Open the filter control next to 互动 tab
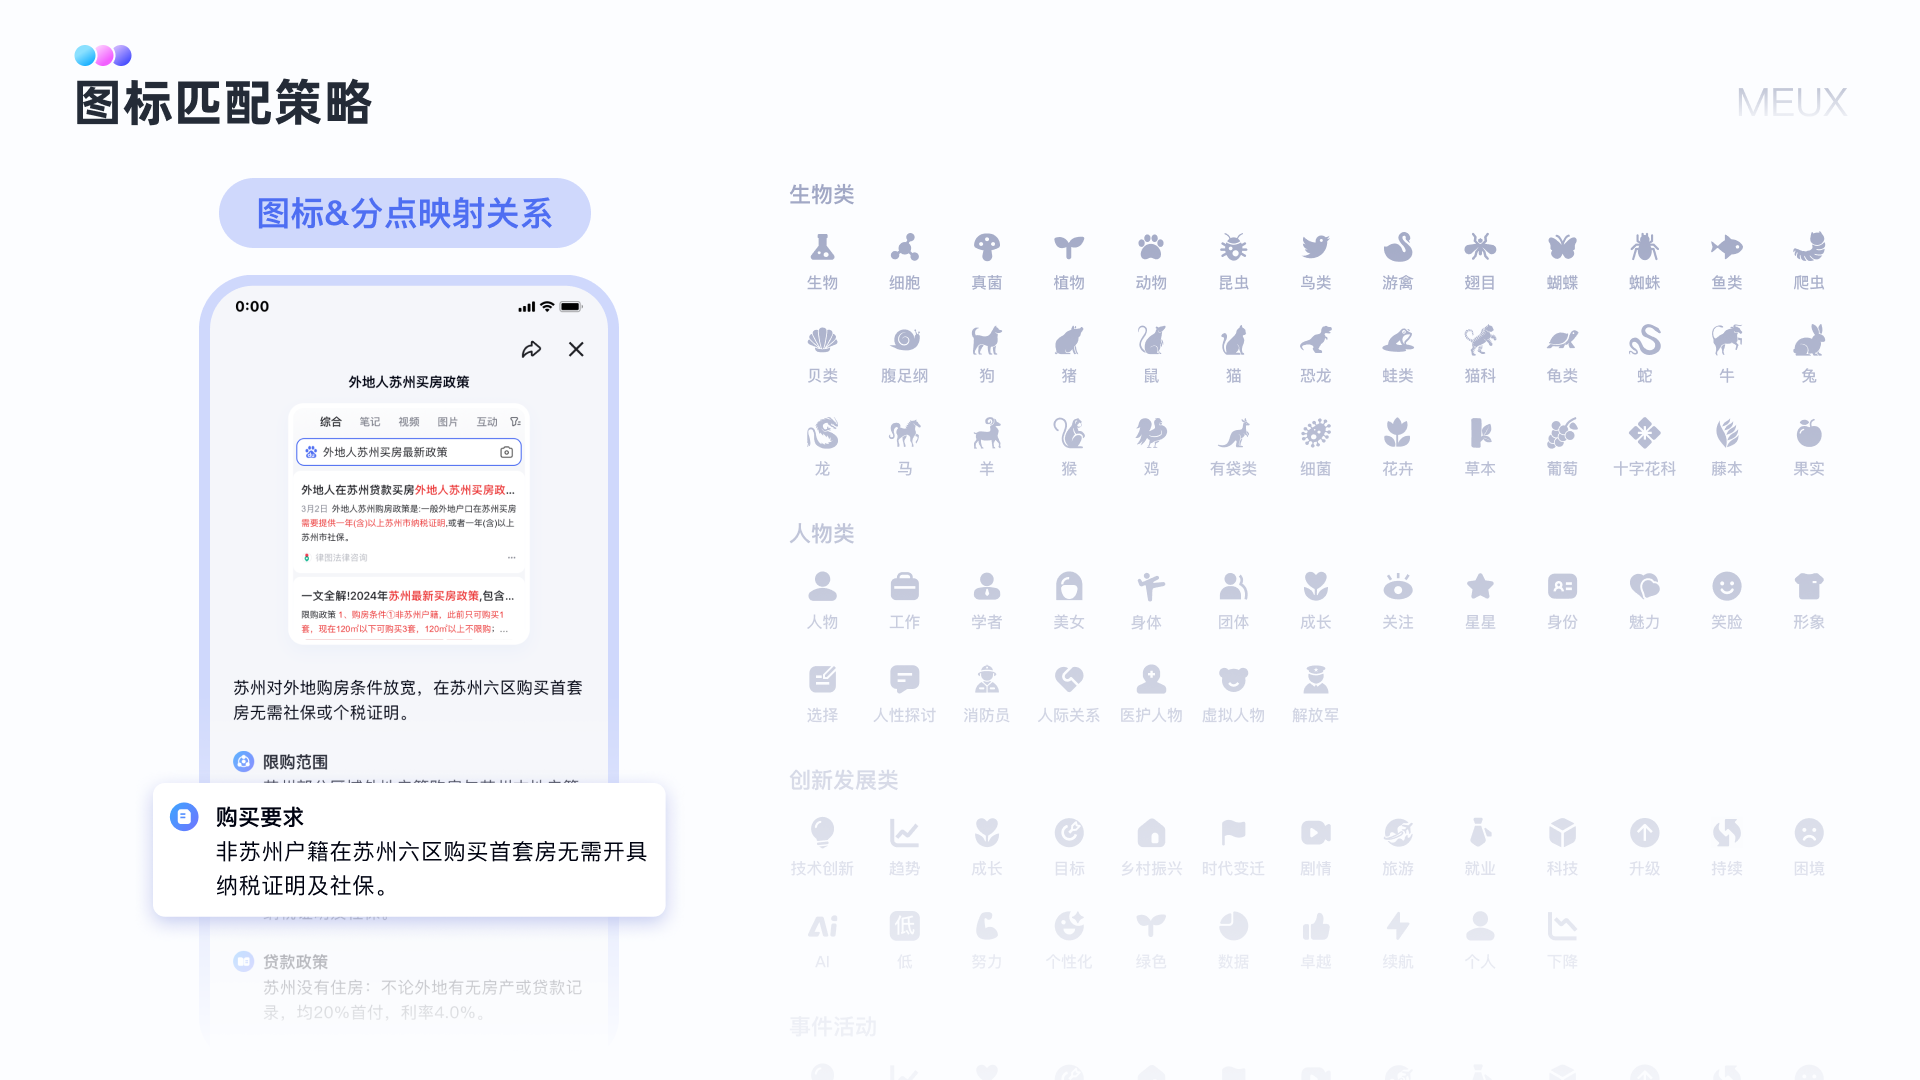Screen dimensions: 1920x1080 [515, 421]
